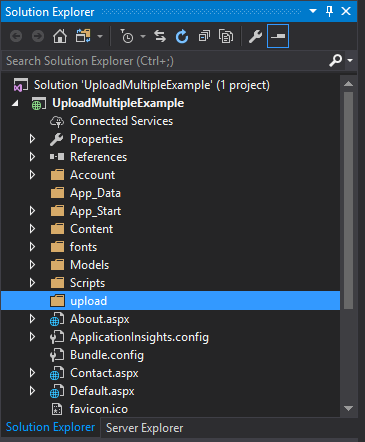Select ApplicationInsights.config file

(x=139, y=337)
